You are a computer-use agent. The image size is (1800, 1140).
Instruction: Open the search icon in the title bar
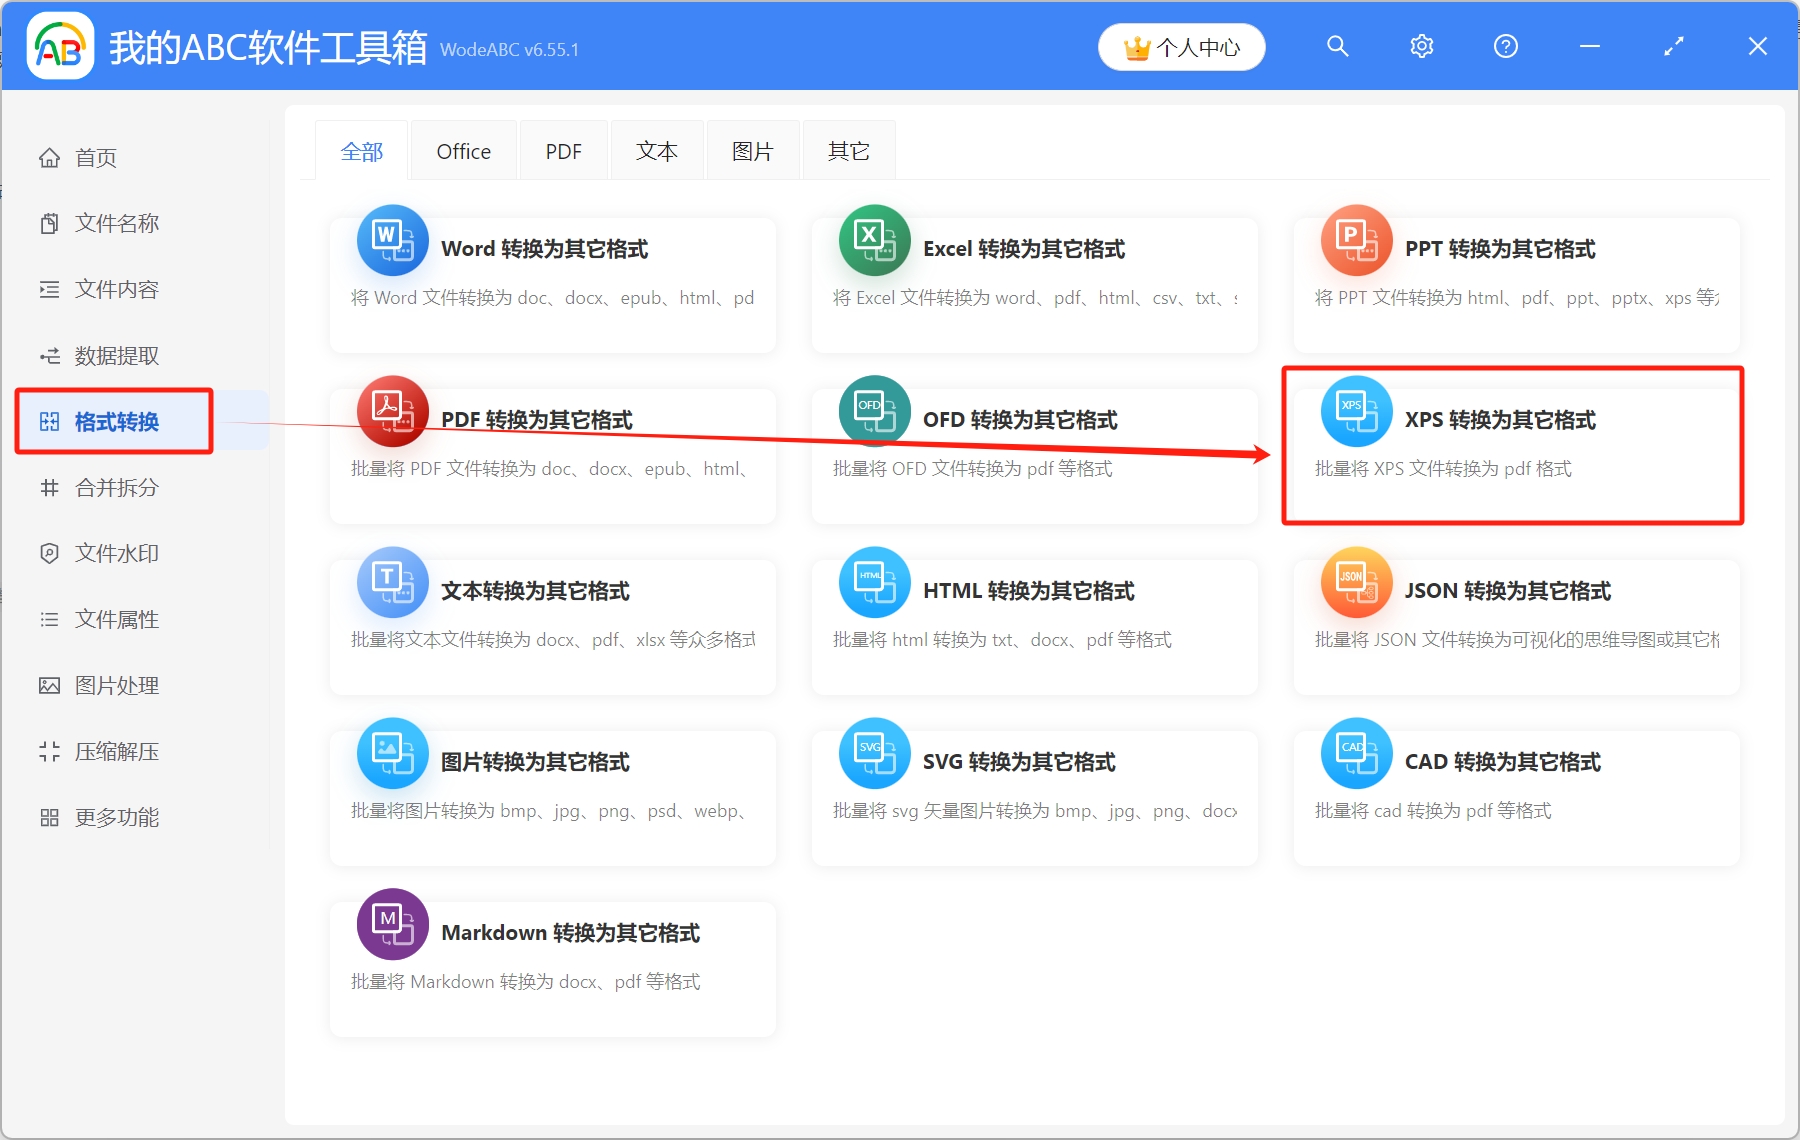pos(1337,46)
